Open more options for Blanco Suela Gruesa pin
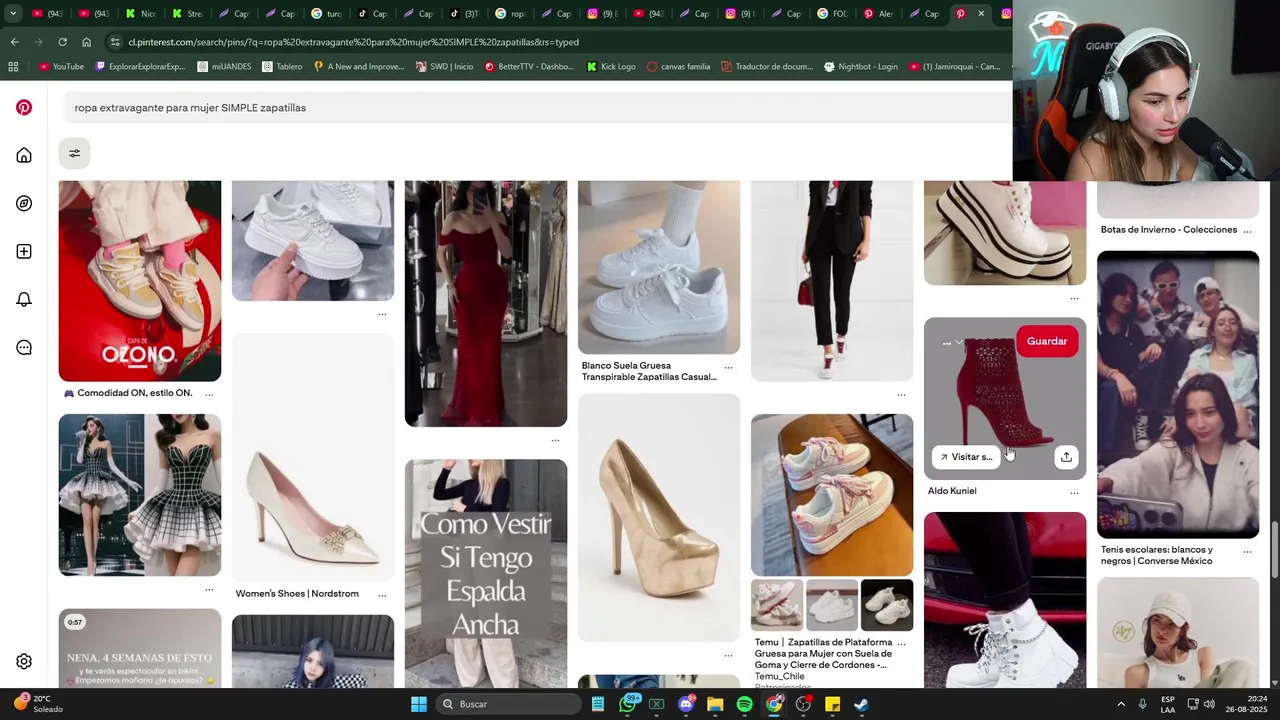This screenshot has height=720, width=1280. (728, 367)
